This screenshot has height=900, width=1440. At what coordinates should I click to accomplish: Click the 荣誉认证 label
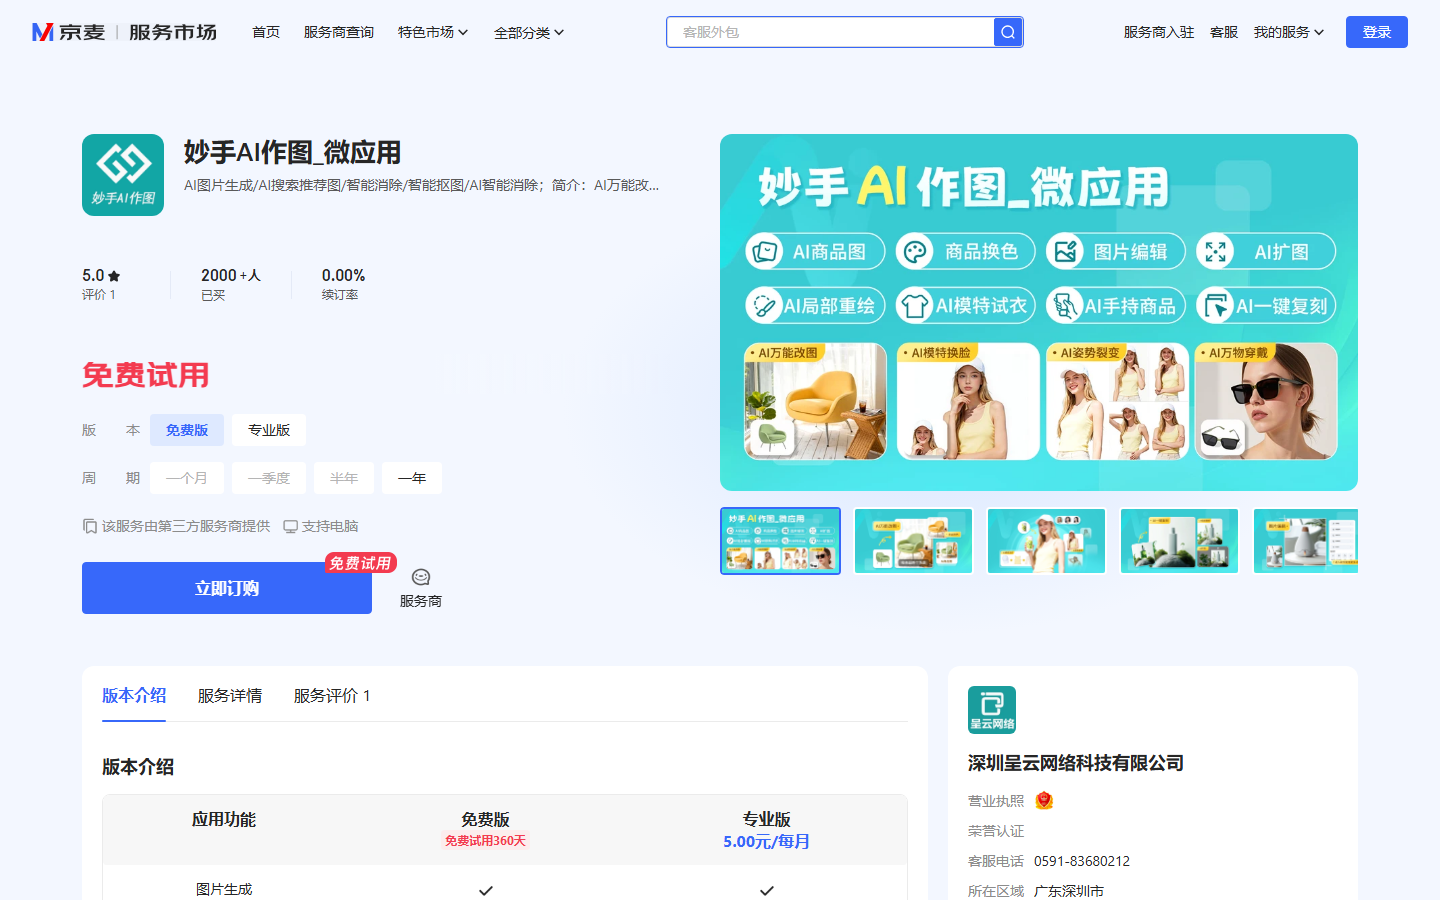(x=996, y=831)
